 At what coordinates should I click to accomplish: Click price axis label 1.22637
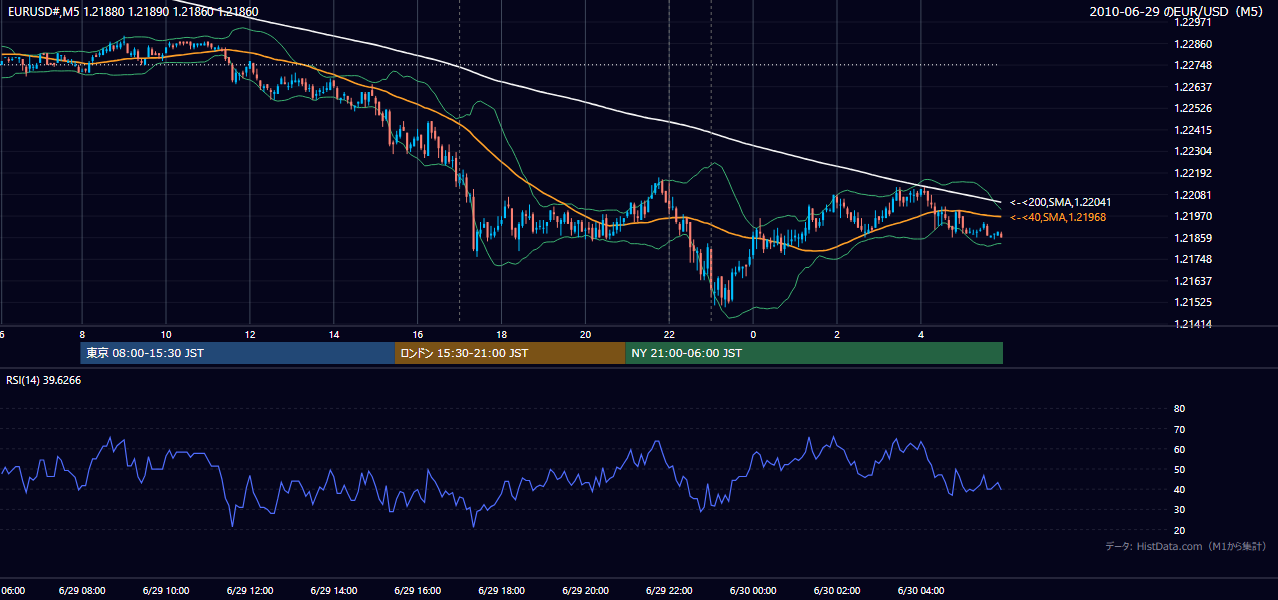1194,87
